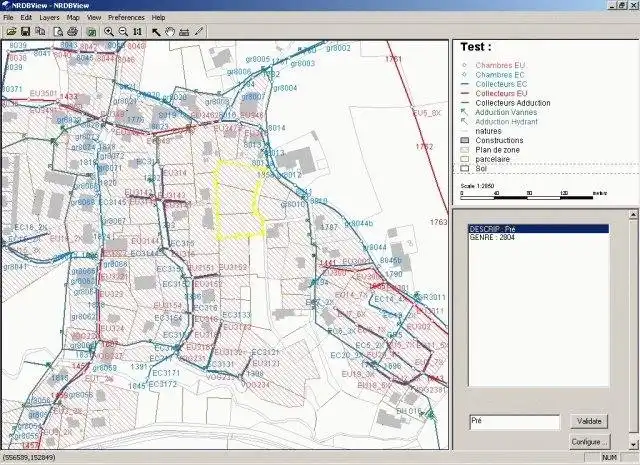Activate the hand pan tool
The image size is (640, 465).
click(170, 32)
